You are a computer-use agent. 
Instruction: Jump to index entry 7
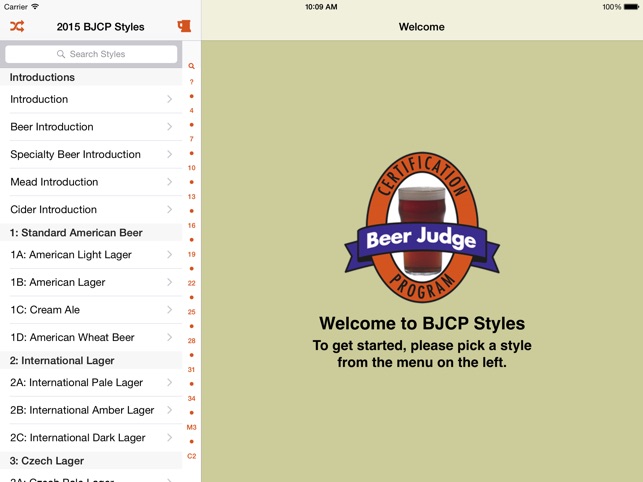point(192,139)
